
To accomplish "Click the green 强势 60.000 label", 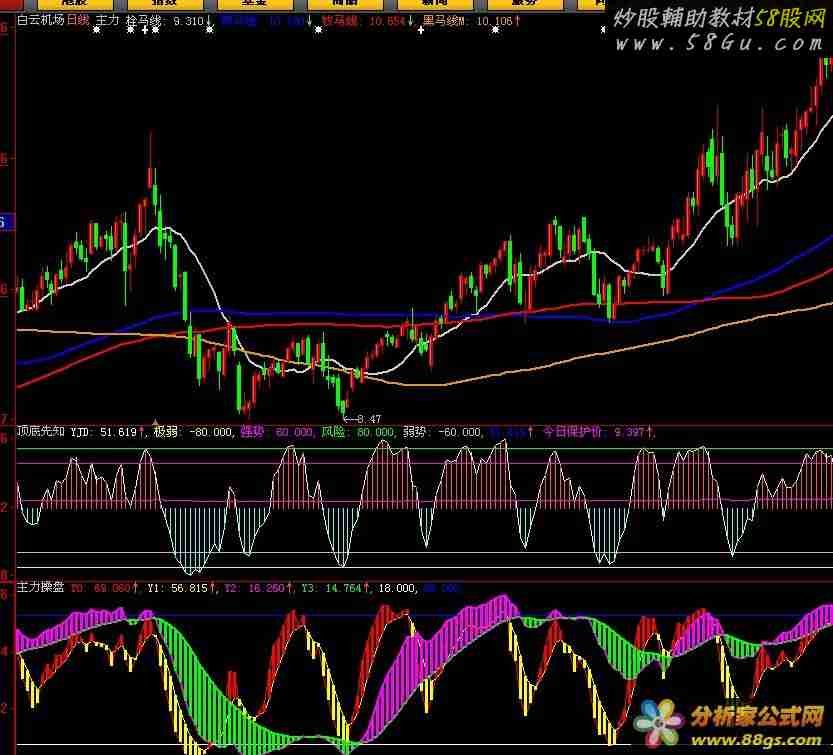I will point(277,433).
